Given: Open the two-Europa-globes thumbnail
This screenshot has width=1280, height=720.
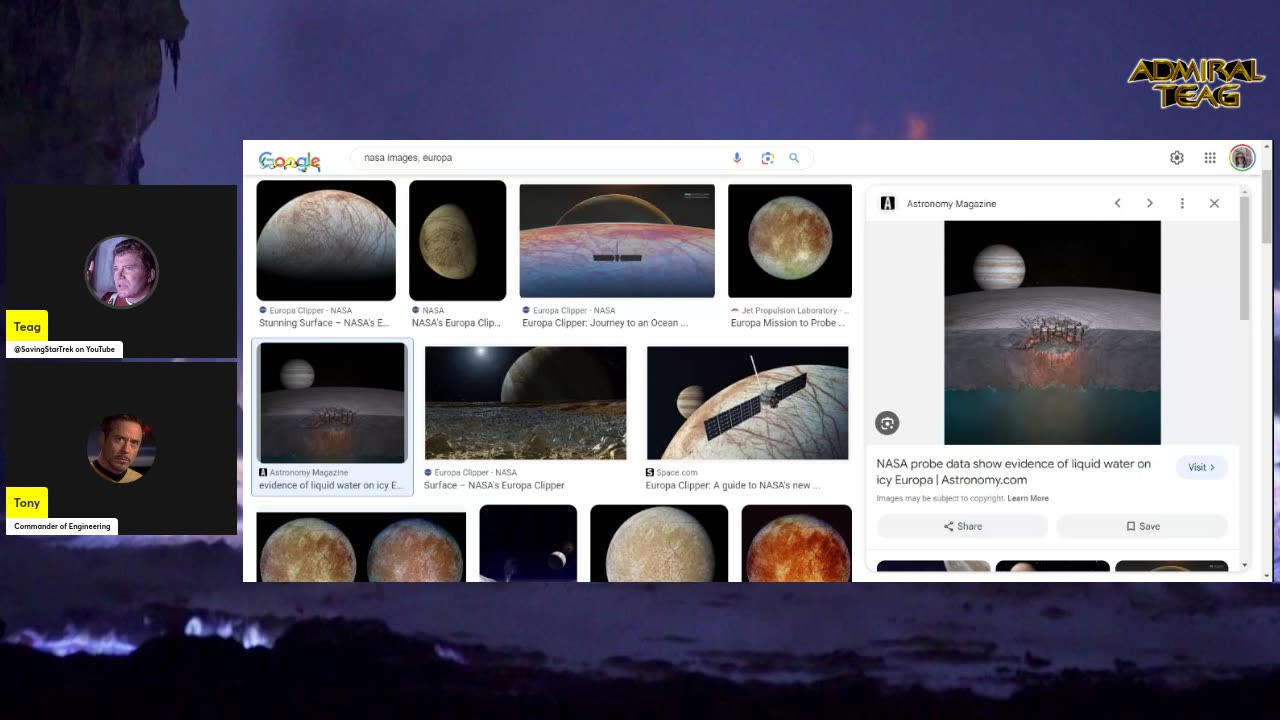Looking at the screenshot, I should [x=361, y=546].
